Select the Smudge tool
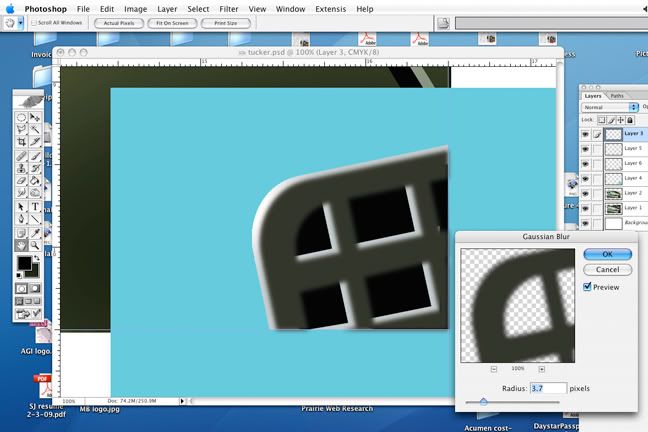The height and width of the screenshot is (432, 648). pos(21,193)
